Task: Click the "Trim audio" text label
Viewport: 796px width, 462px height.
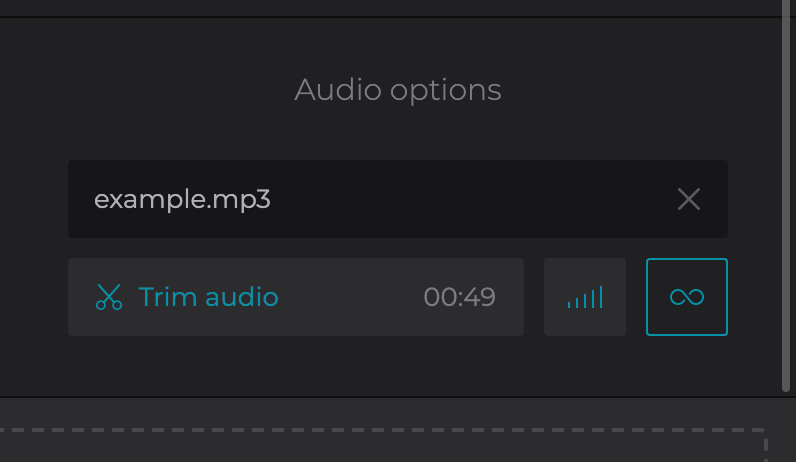Action: (x=208, y=297)
